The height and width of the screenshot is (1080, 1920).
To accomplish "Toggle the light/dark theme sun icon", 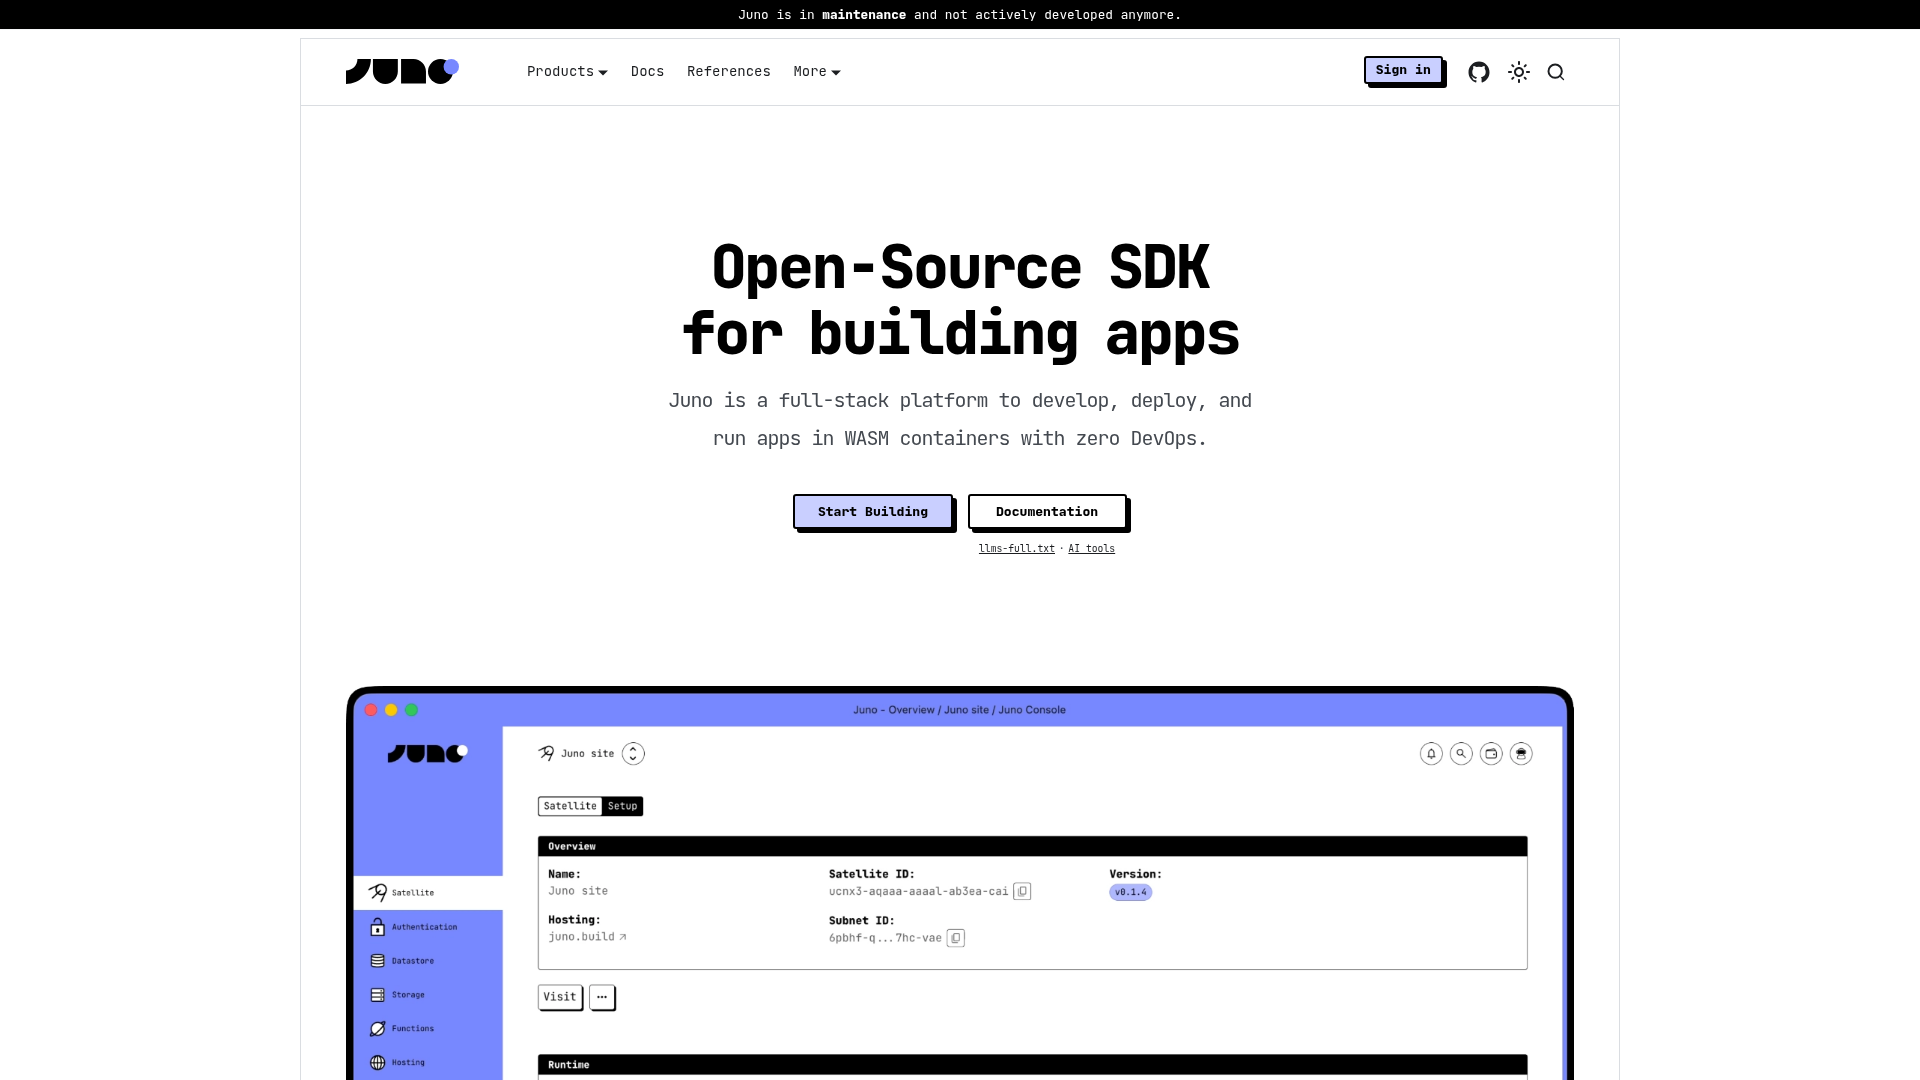I will click(1519, 72).
